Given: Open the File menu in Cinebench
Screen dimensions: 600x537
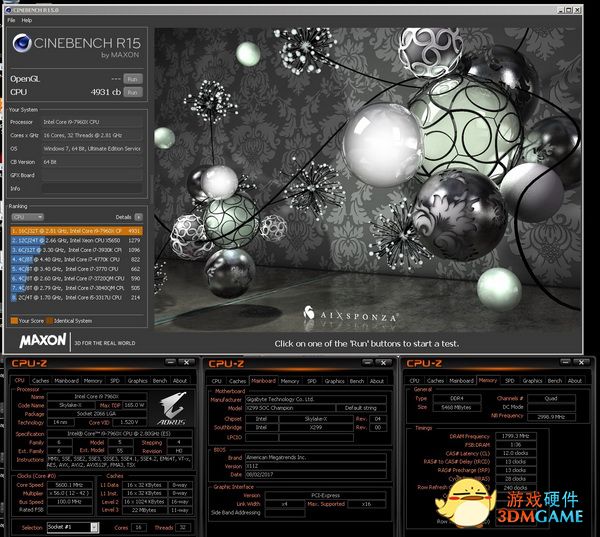Looking at the screenshot, I should (11, 20).
